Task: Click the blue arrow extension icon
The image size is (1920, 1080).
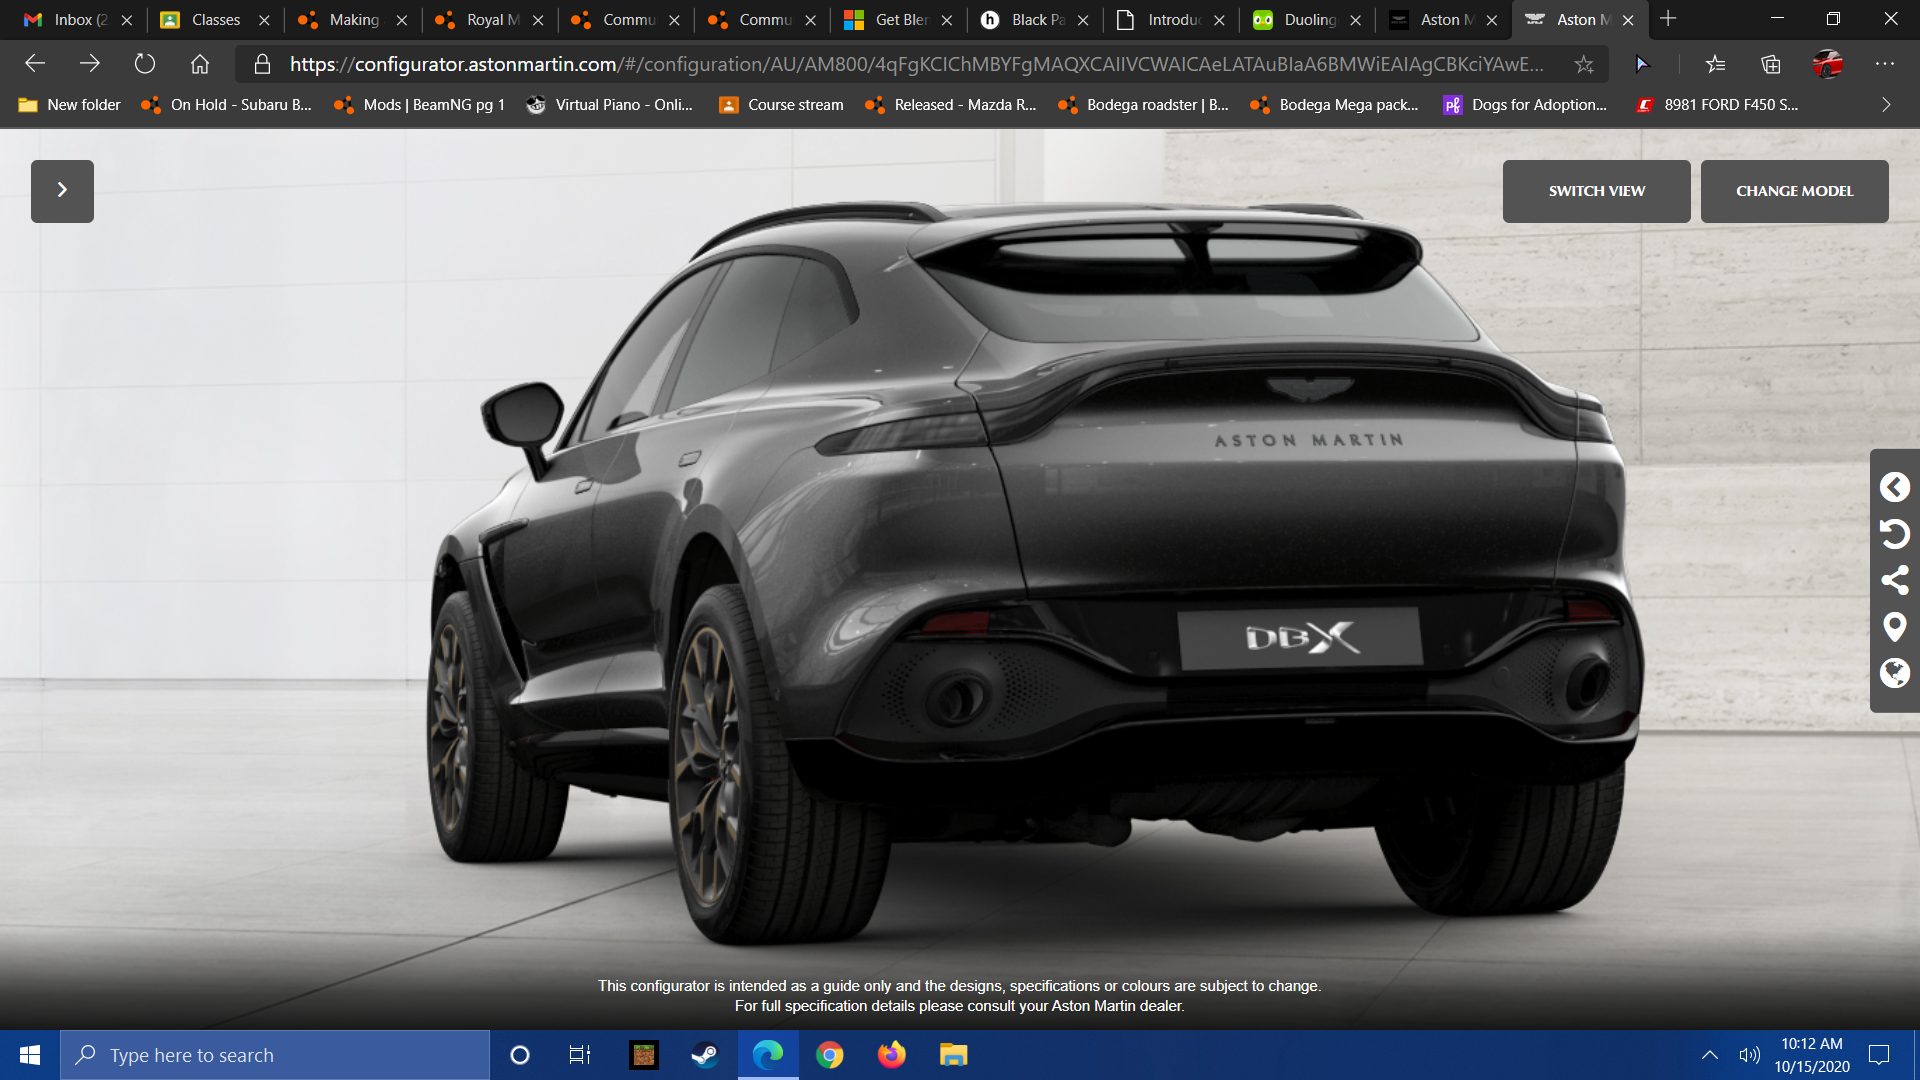Action: (1641, 64)
